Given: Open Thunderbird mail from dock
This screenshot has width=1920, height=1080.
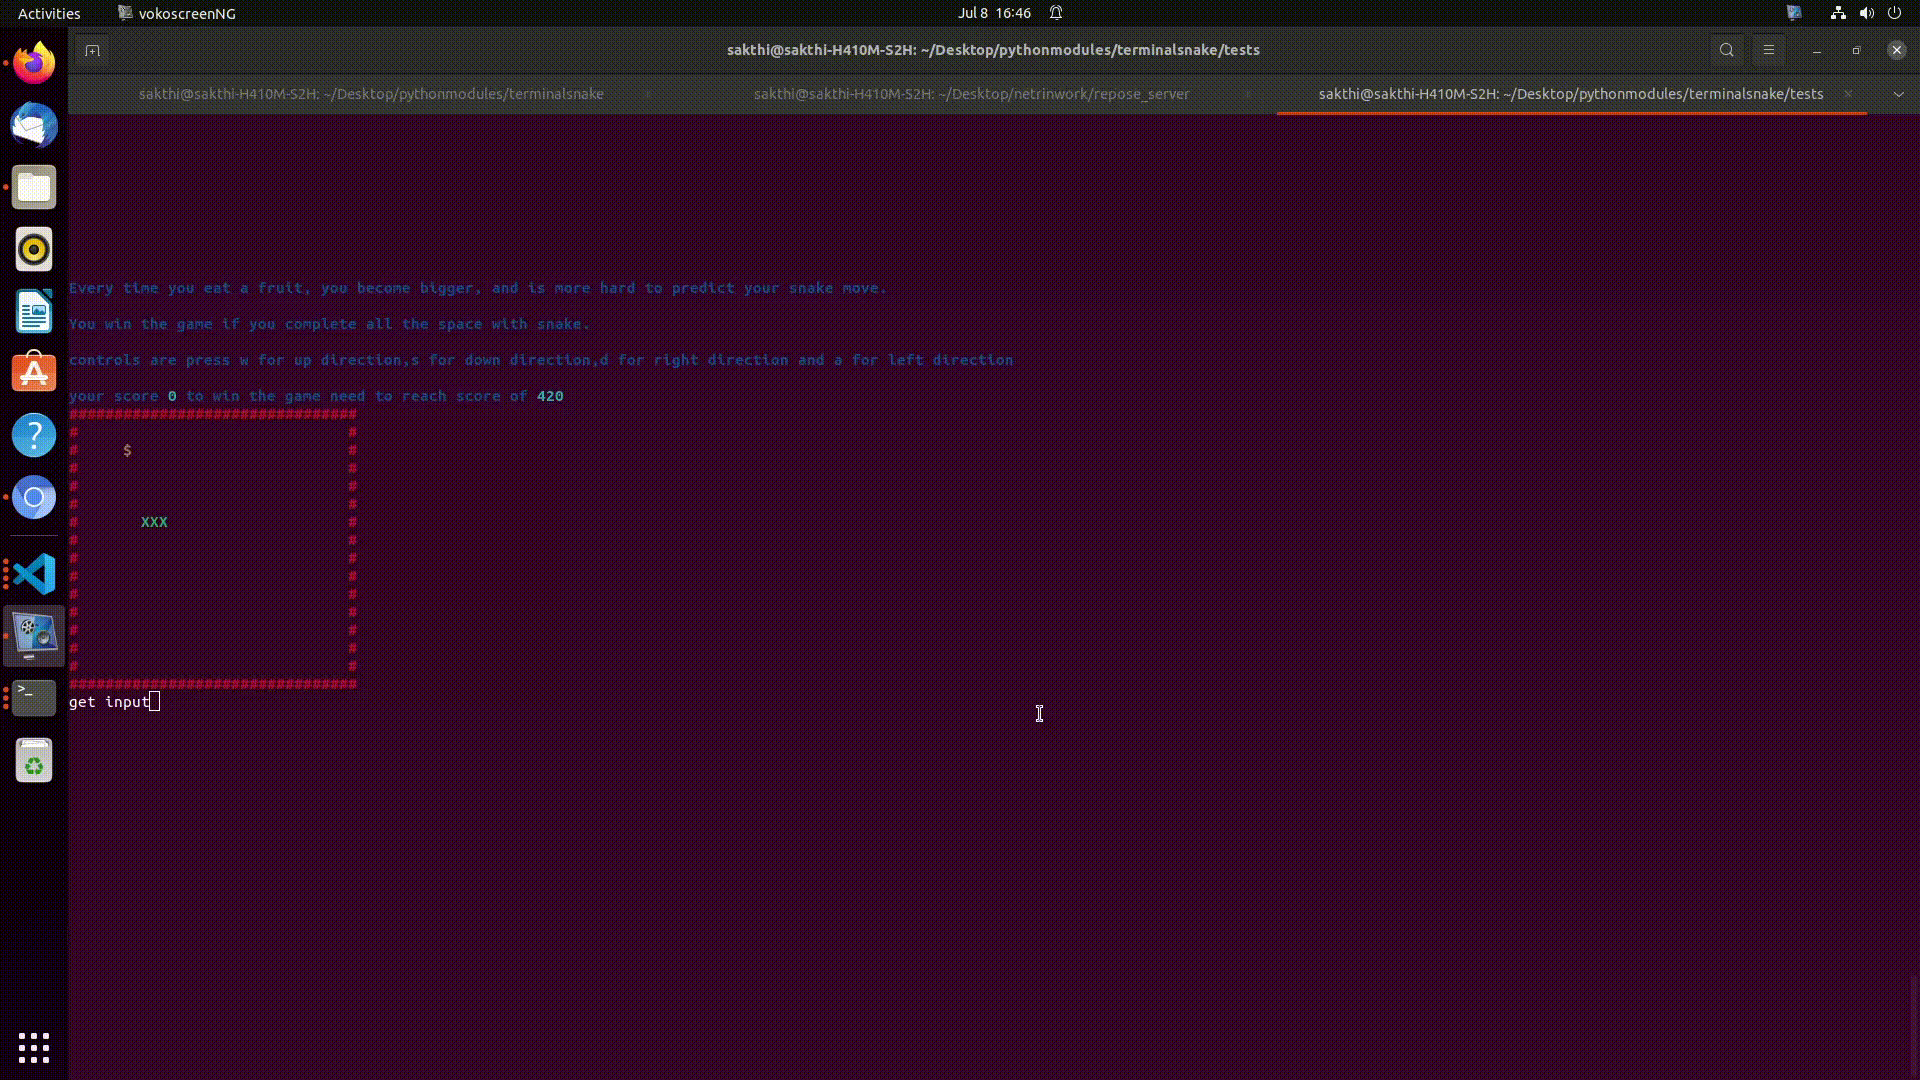Looking at the screenshot, I should [34, 126].
